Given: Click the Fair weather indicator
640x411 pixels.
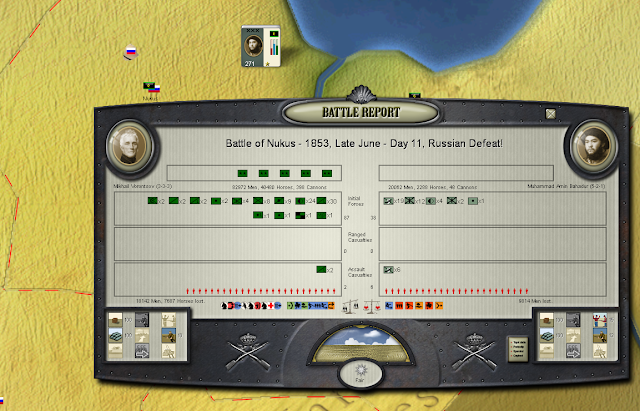Looking at the screenshot, I should point(360,373).
